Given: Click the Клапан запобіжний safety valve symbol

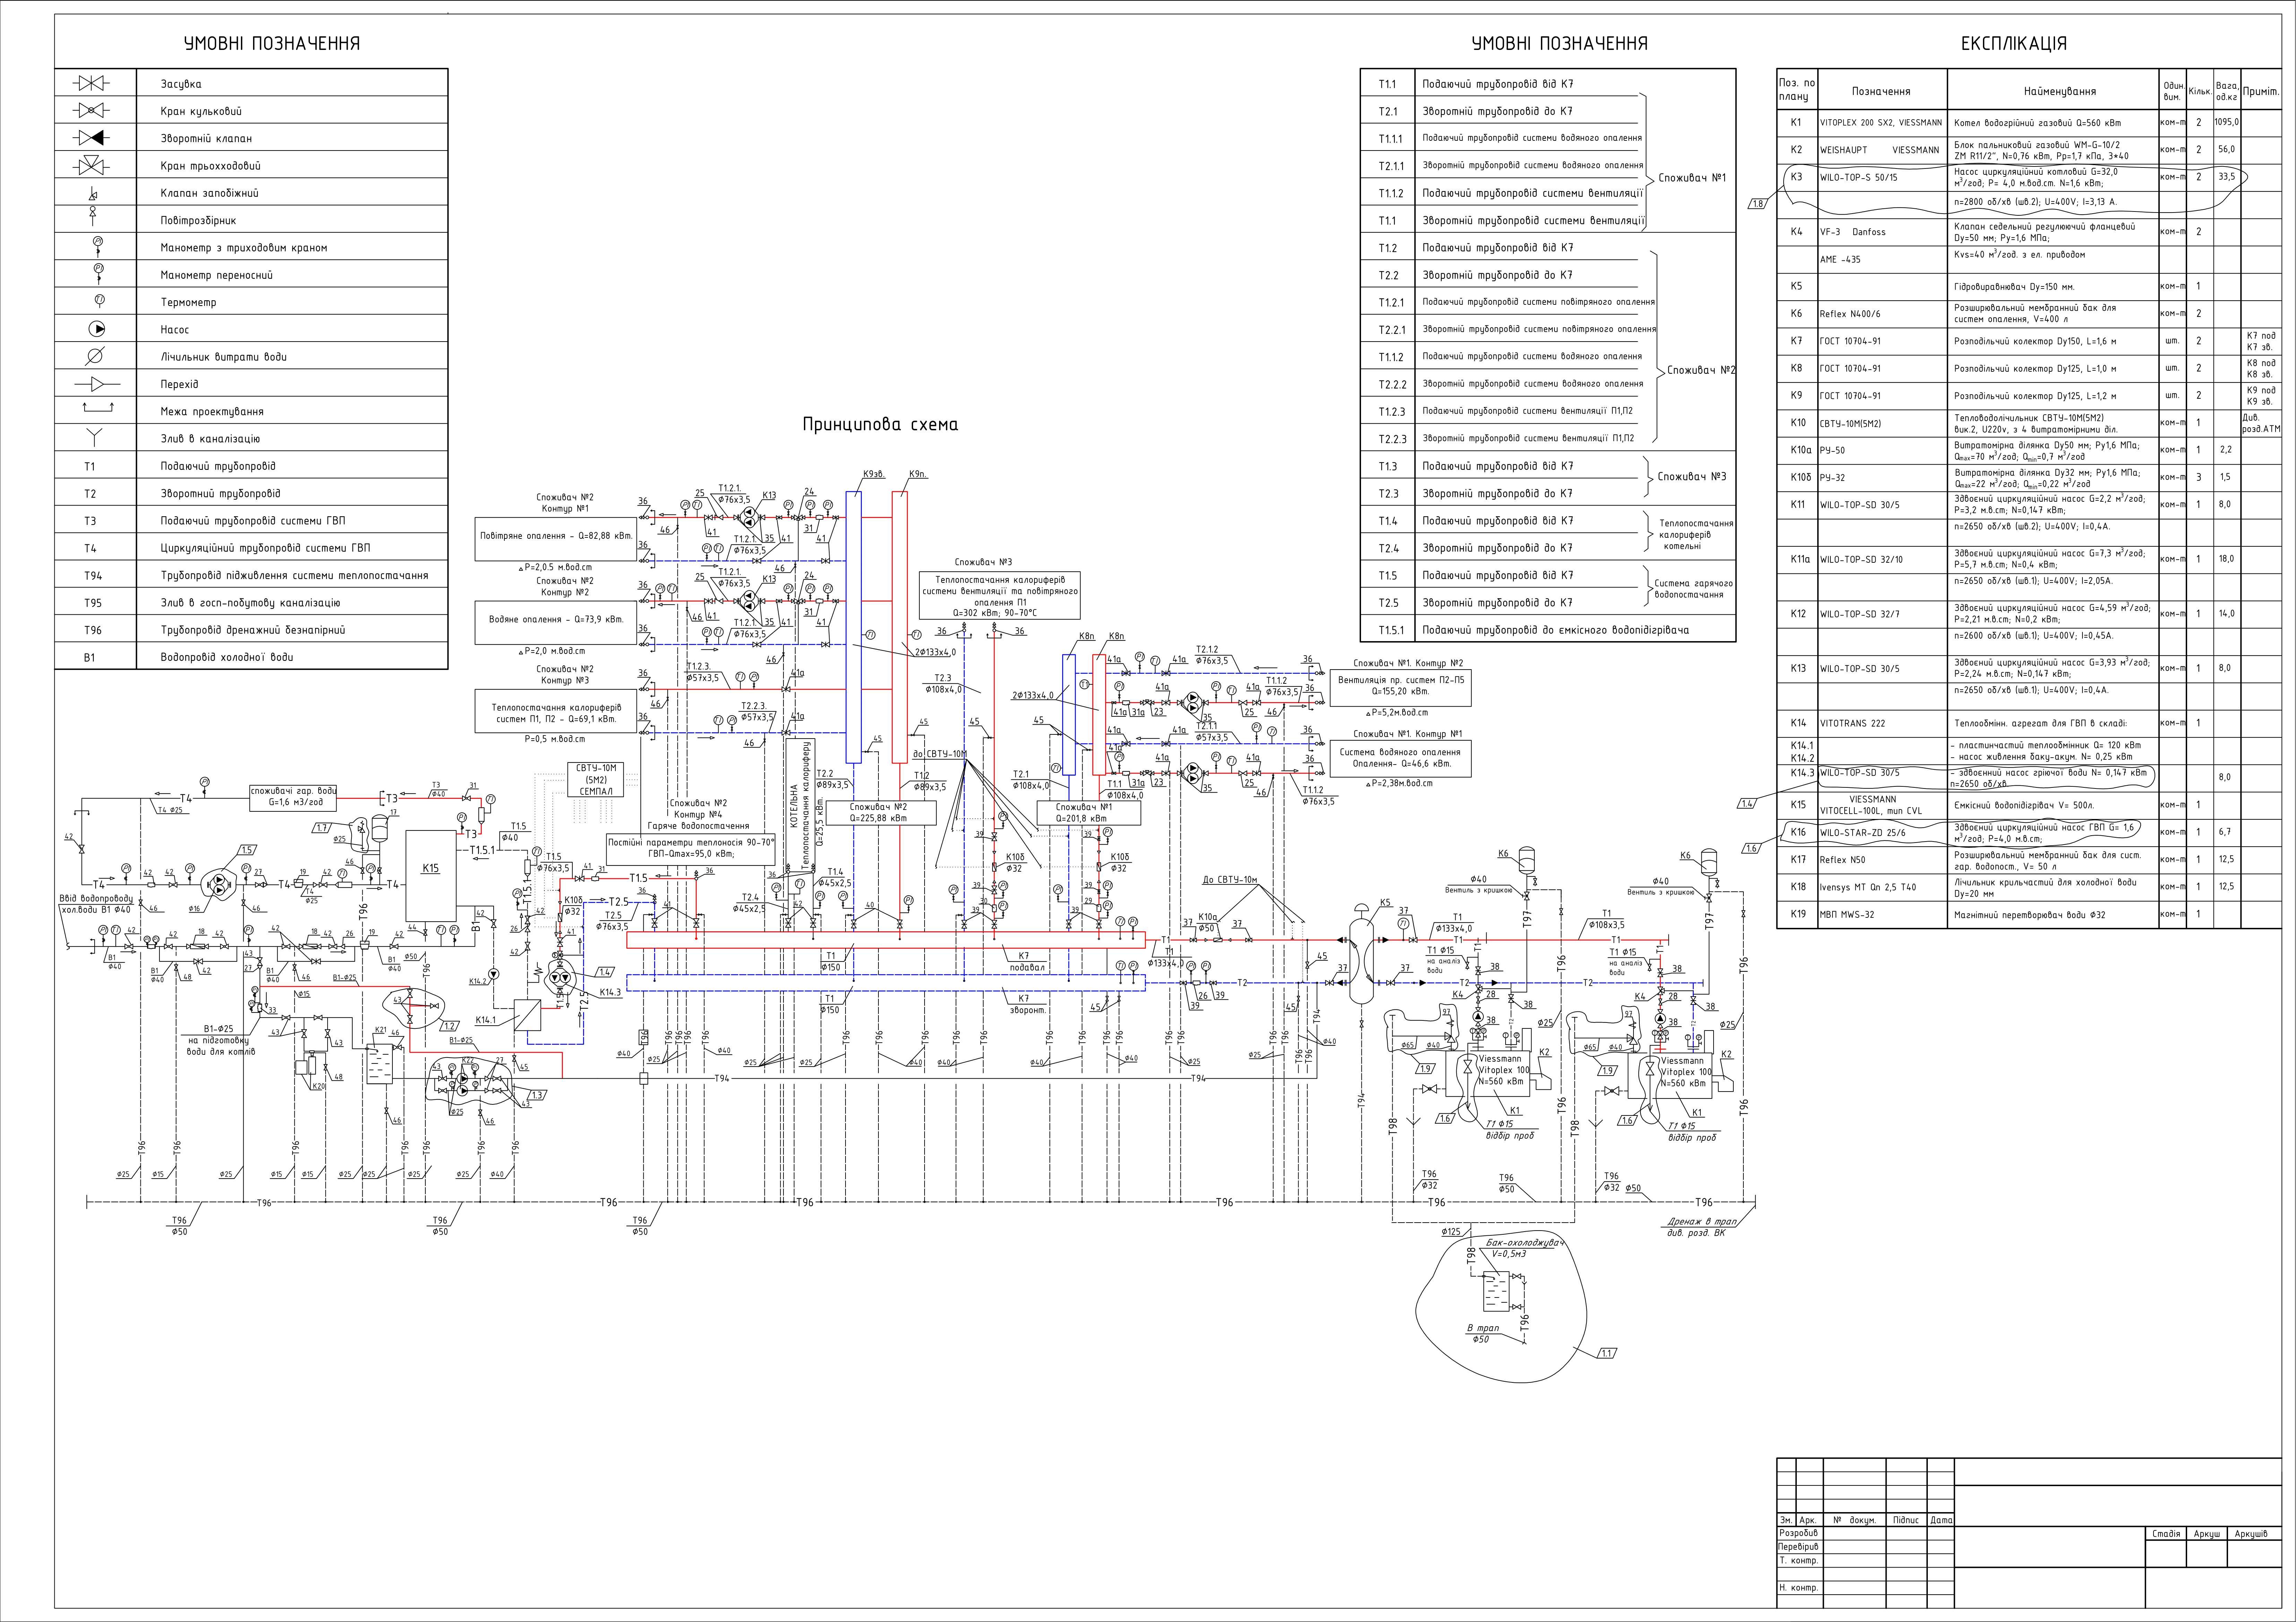Looking at the screenshot, I should (x=93, y=193).
